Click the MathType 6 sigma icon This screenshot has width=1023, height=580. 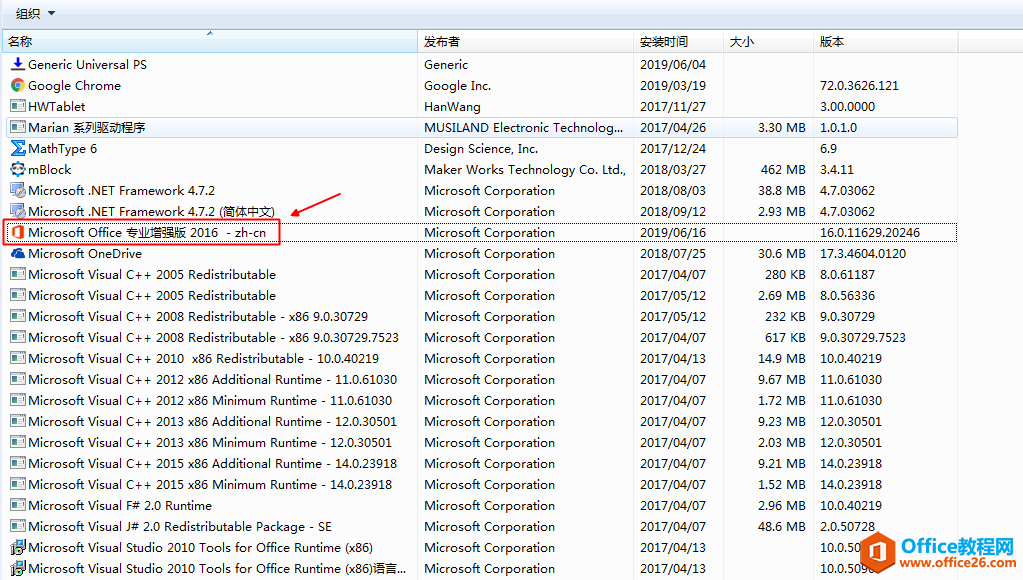tap(17, 149)
